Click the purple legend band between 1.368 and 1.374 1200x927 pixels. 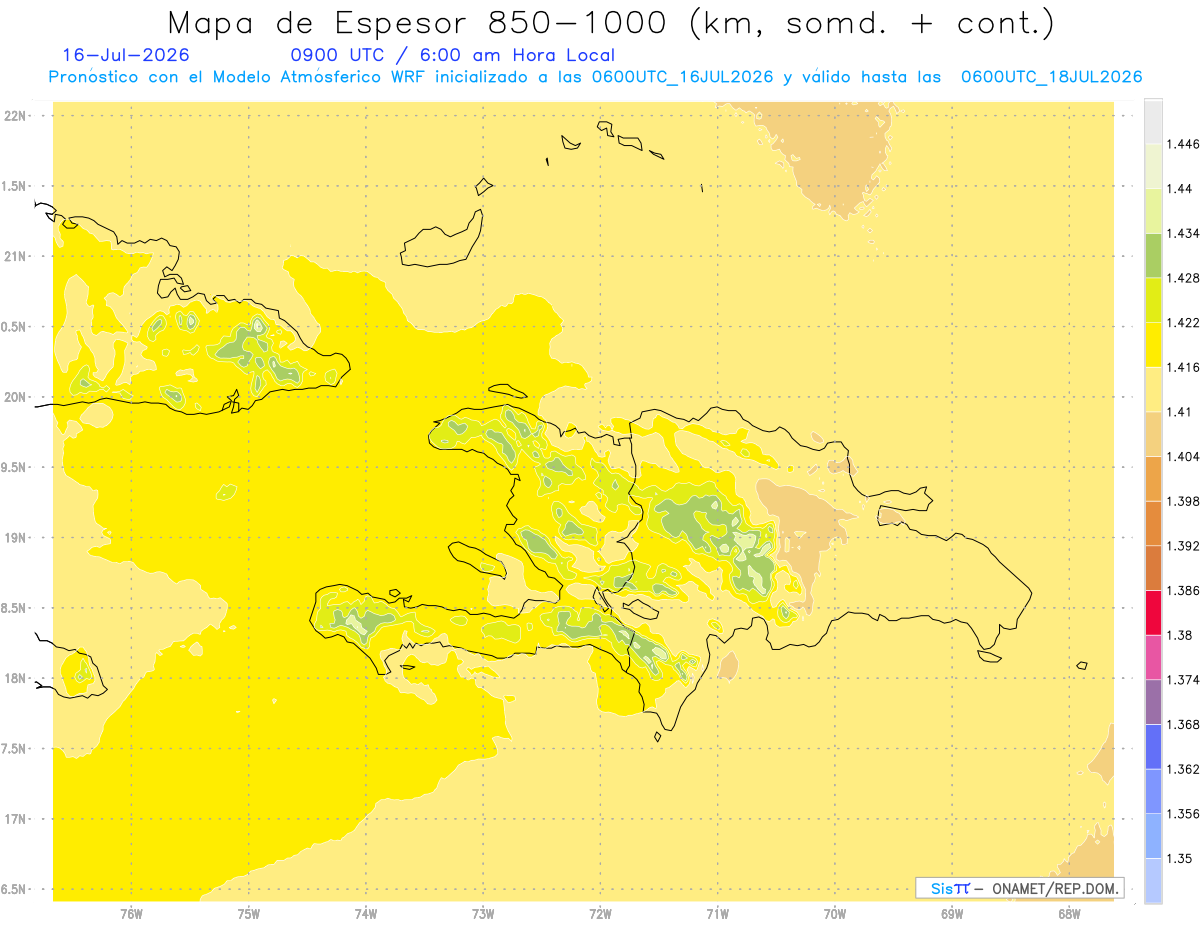point(1153,702)
